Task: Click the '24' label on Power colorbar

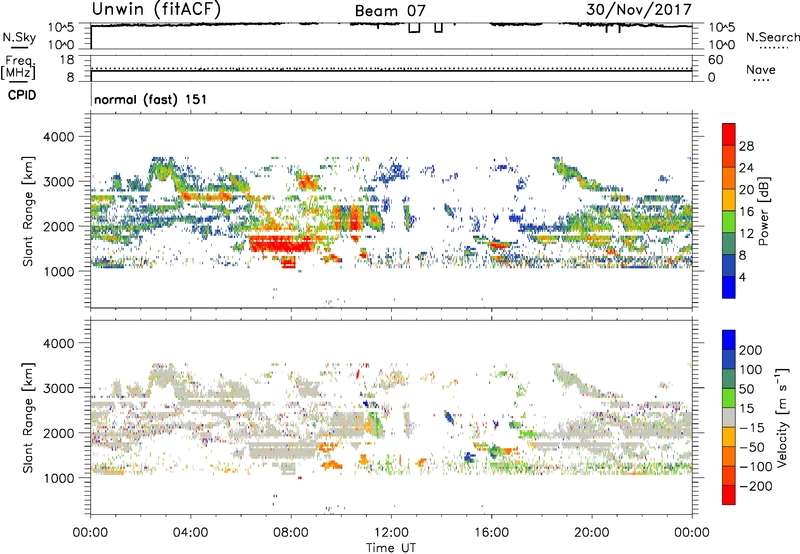Action: (746, 168)
